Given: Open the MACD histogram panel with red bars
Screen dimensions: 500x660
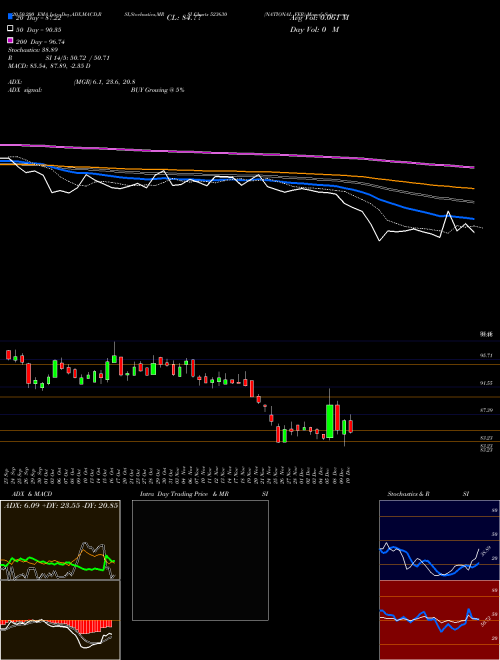Looking at the screenshot, I should point(60,620).
